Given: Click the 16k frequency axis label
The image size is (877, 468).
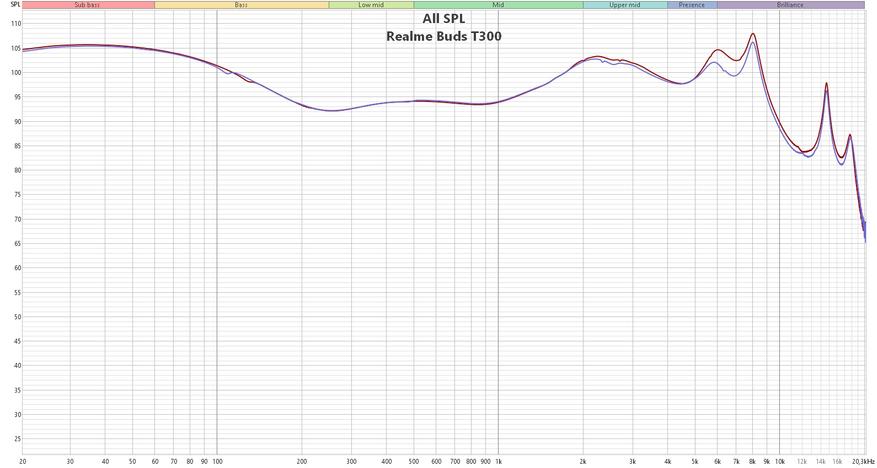Looking at the screenshot, I should point(837,462).
